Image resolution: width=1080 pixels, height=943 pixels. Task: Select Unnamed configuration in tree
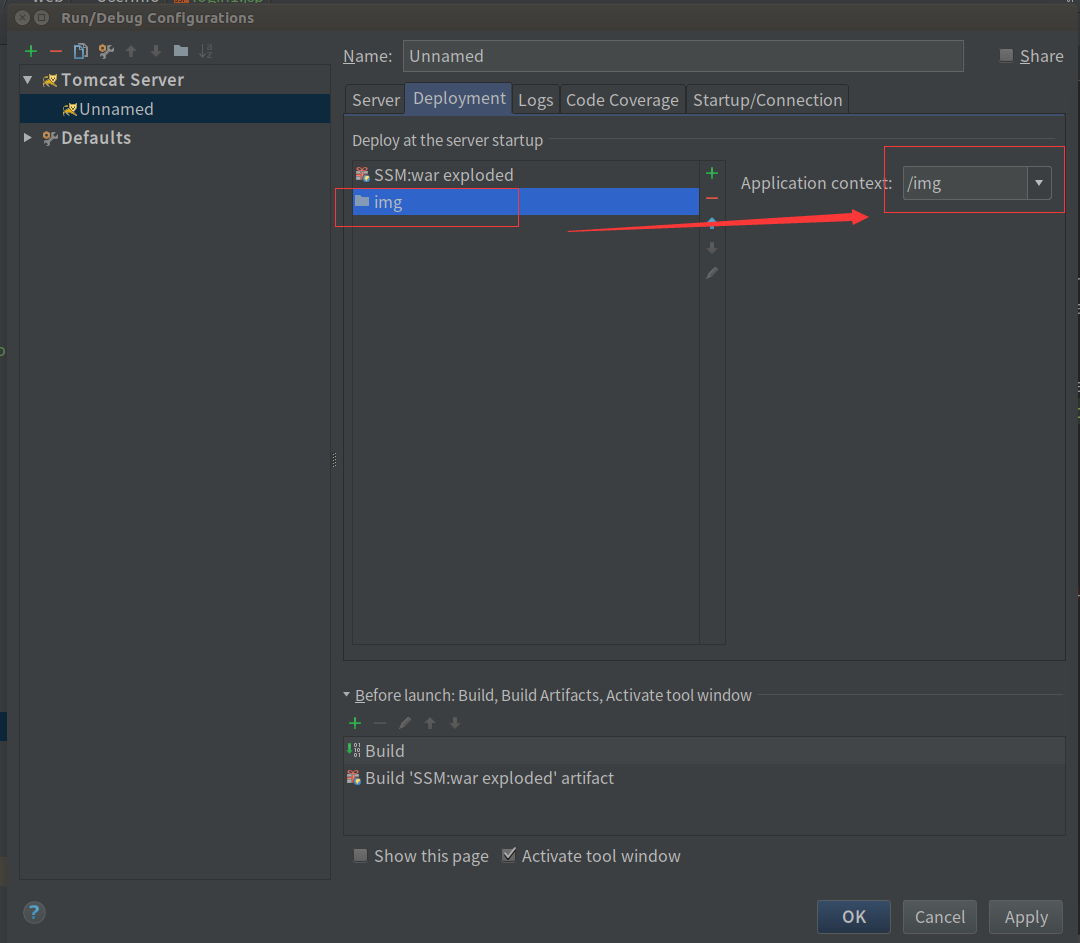tap(175, 109)
